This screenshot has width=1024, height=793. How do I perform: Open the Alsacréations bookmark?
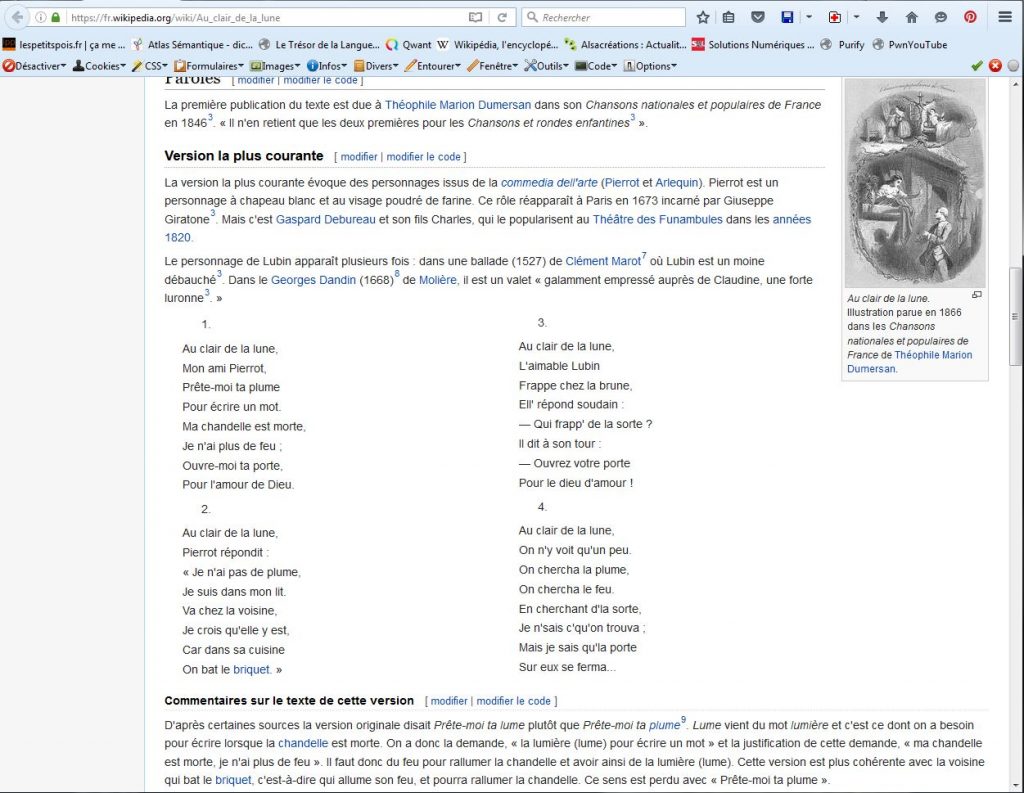click(x=626, y=44)
